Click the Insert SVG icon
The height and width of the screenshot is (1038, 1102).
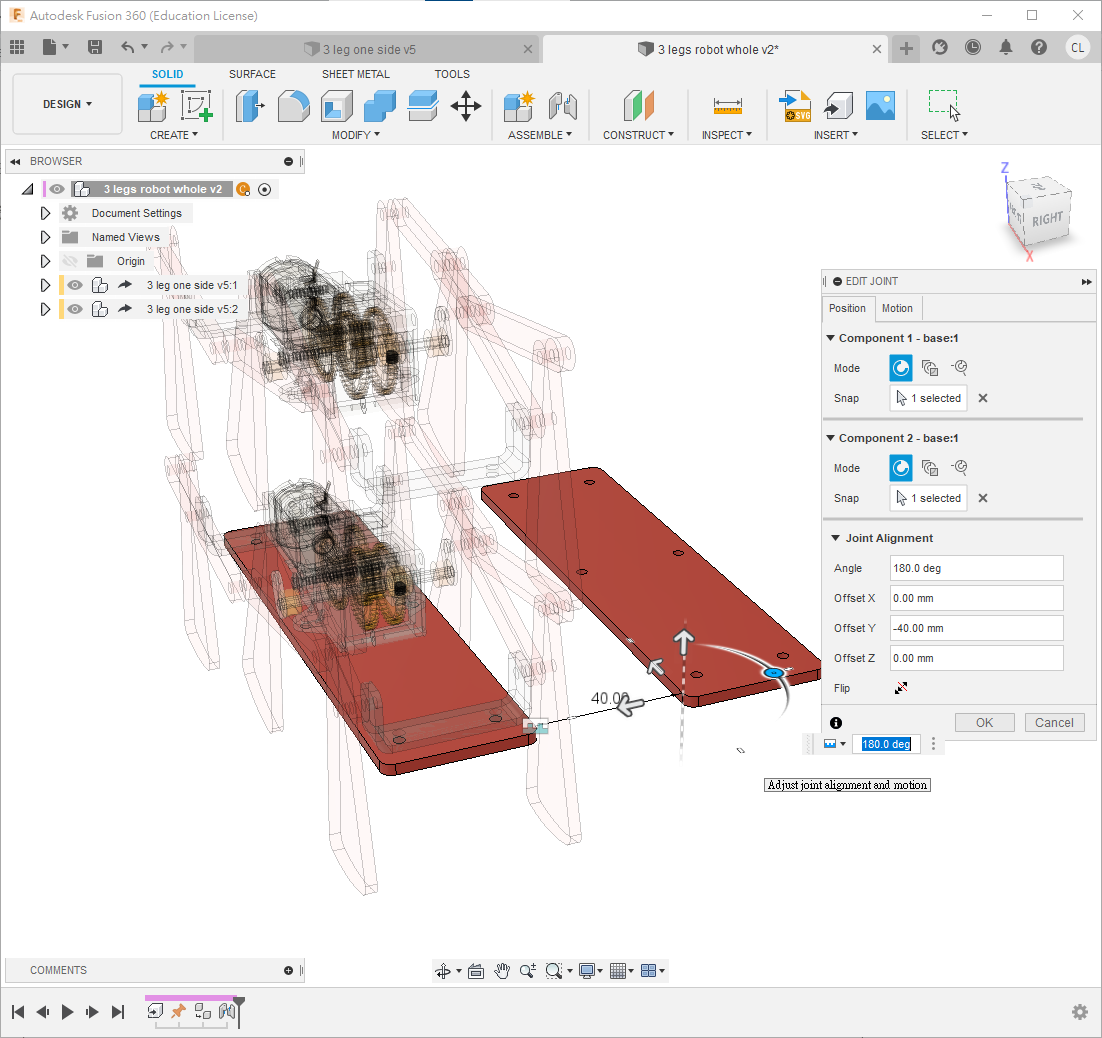(x=796, y=105)
